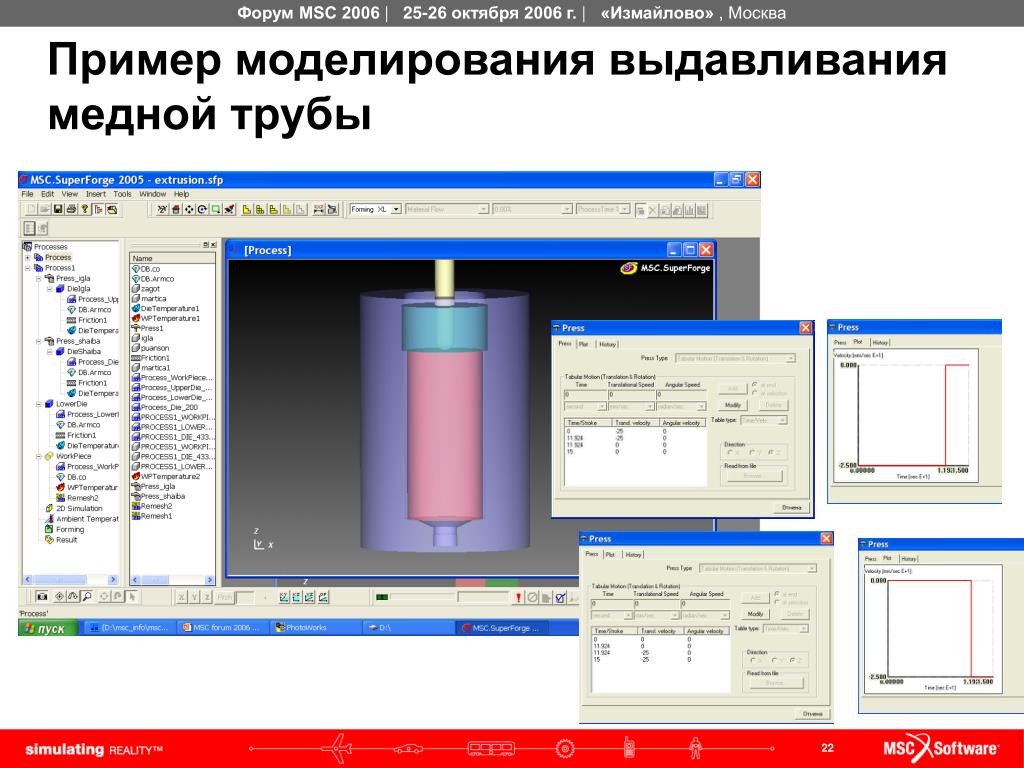Image resolution: width=1024 pixels, height=768 pixels.
Task: Open the Window menu
Action: 152,194
